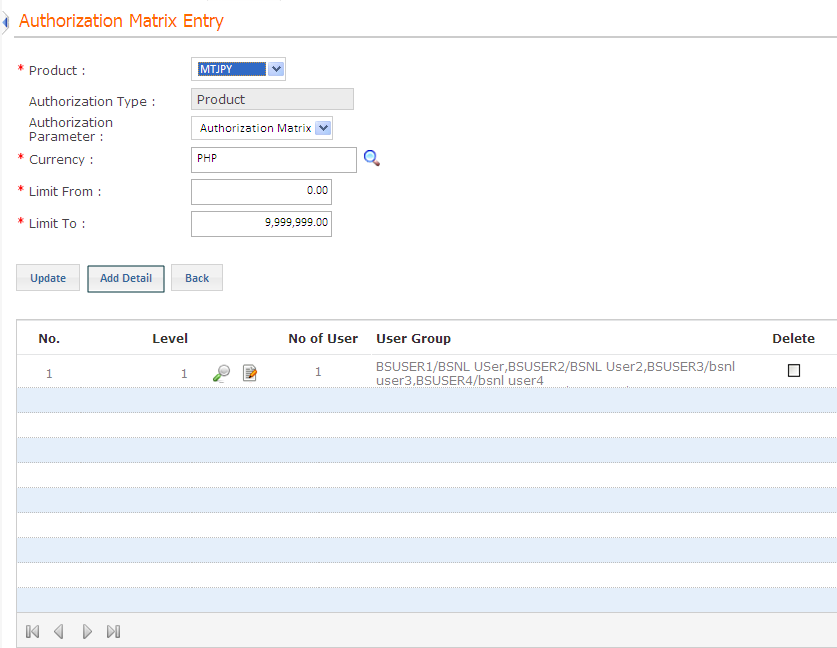
Task: Click the blue arrow icon beside page title
Action: point(7,20)
